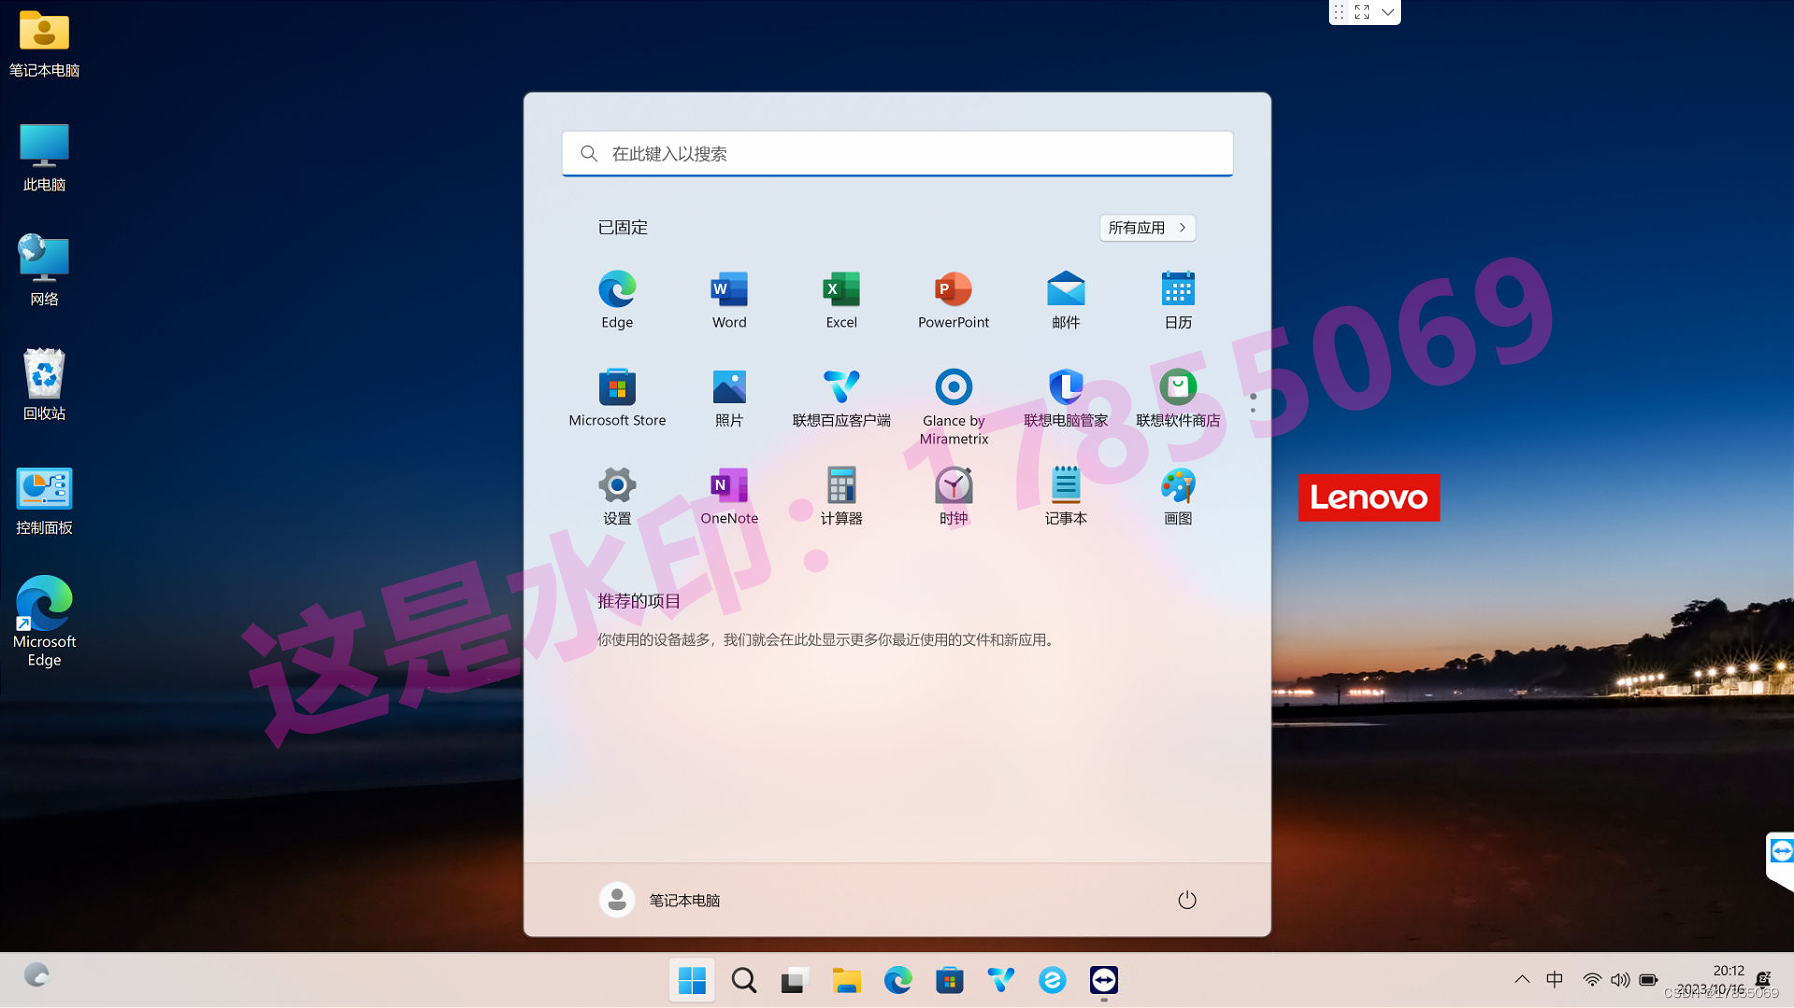Select 控制面板 desktop icon
The height and width of the screenshot is (1008, 1794).
pos(44,501)
